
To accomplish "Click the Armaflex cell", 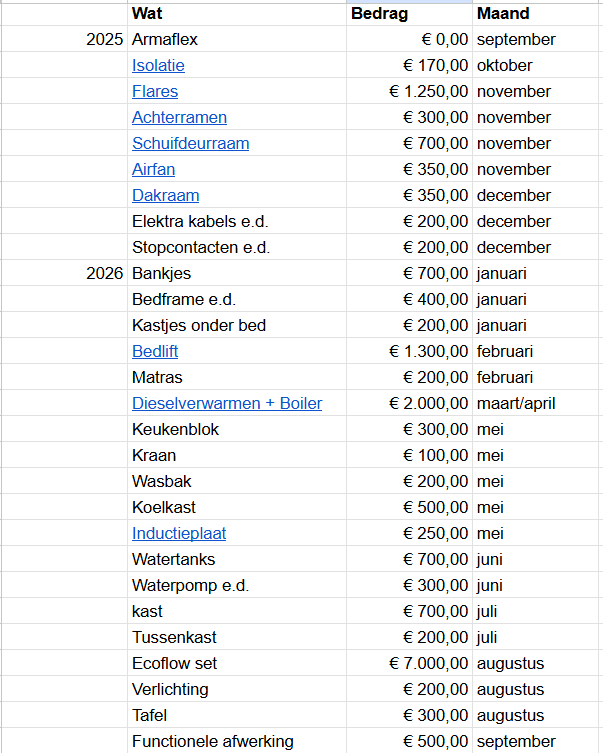I will click(236, 40).
